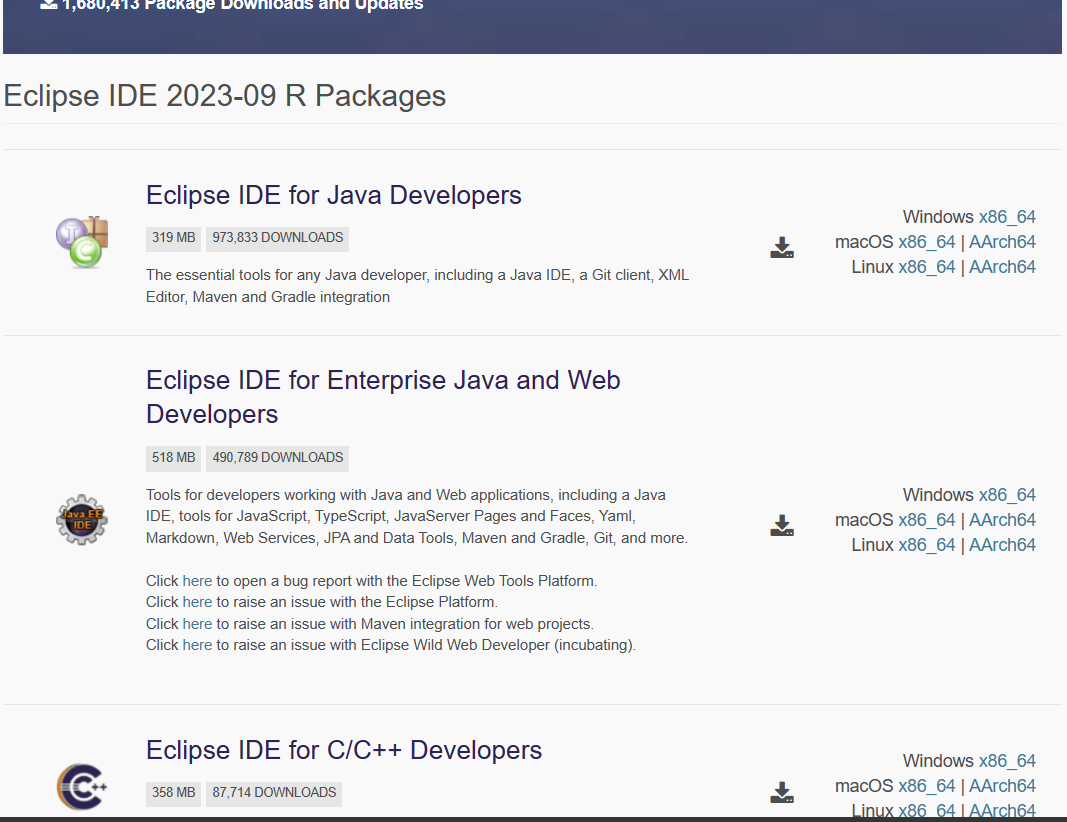Image resolution: width=1067 pixels, height=822 pixels.
Task: Download Java Developers Windows x86_64
Action: [x=1007, y=217]
